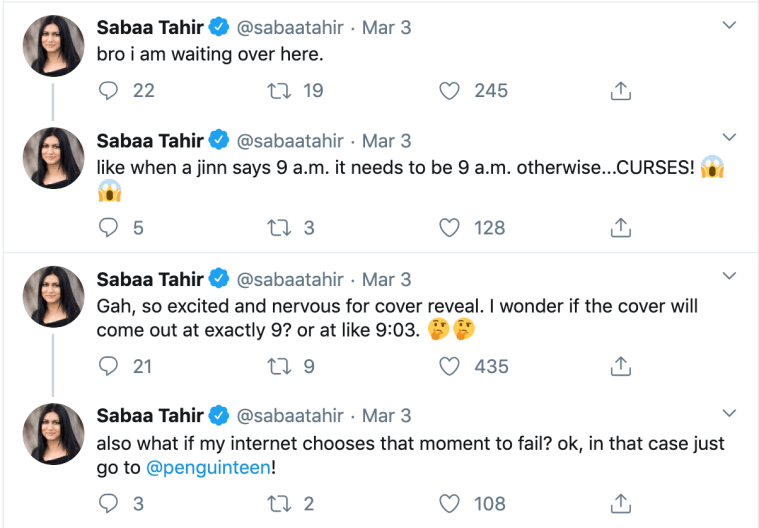759x528 pixels.
Task: Like the jinn 9 a.m. CURSES tweet
Action: click(x=450, y=228)
